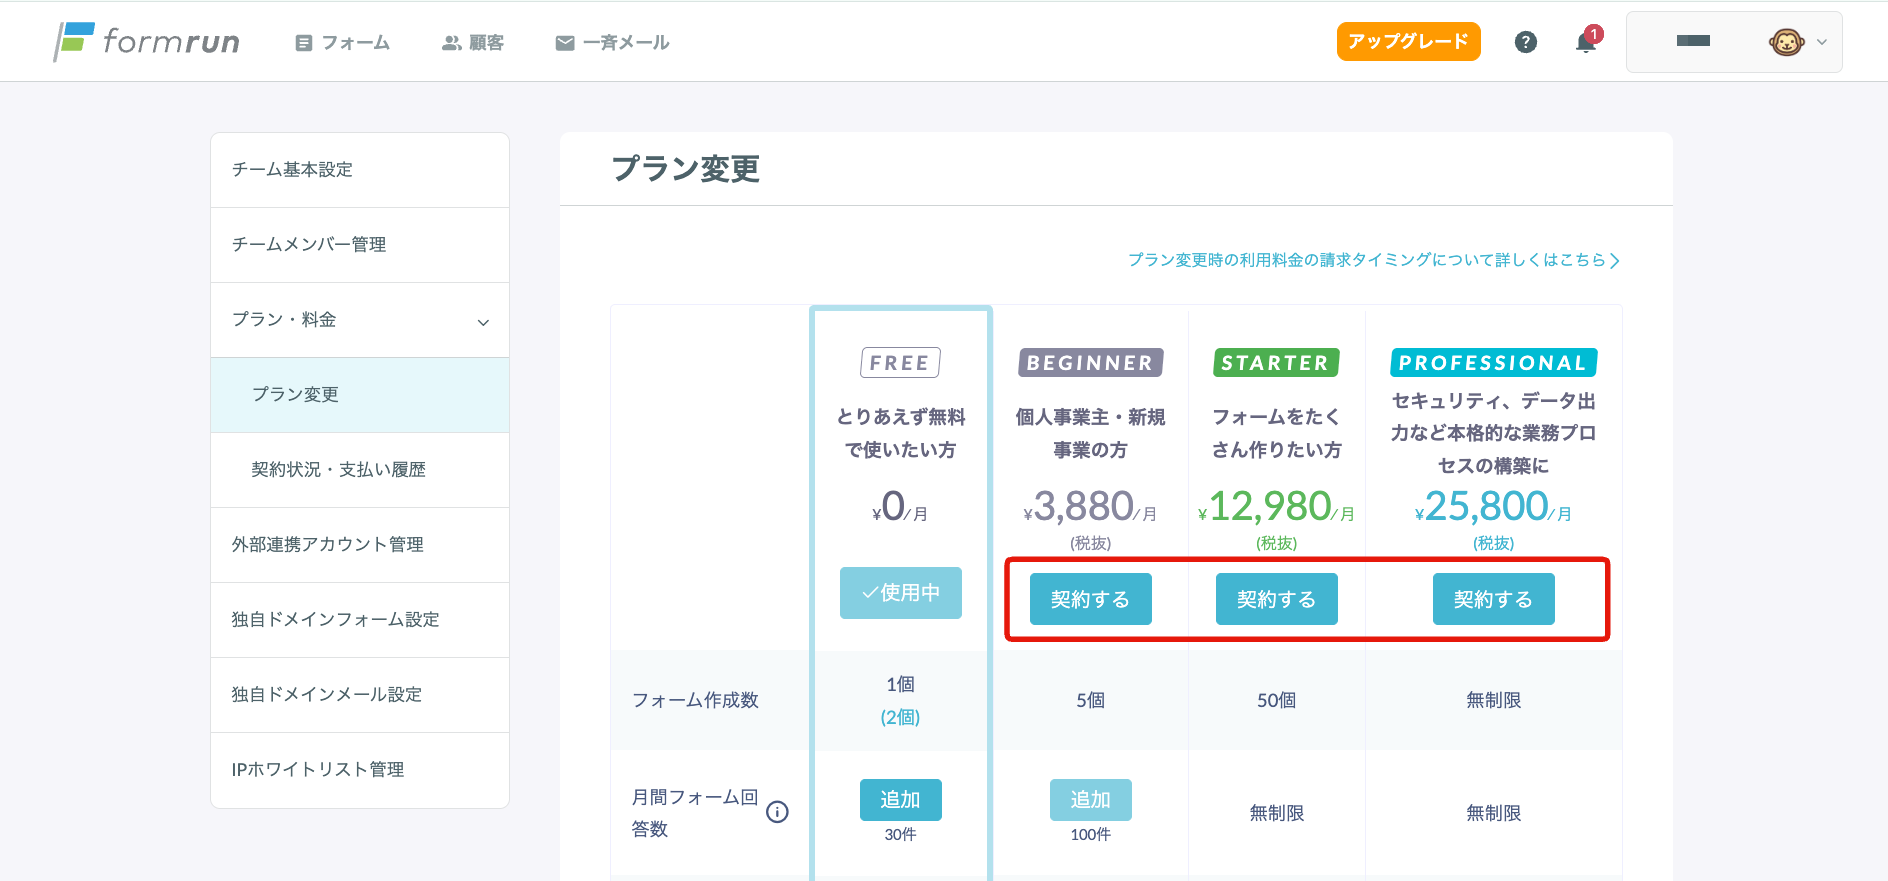Open フォーム in the top navigation

click(x=343, y=43)
